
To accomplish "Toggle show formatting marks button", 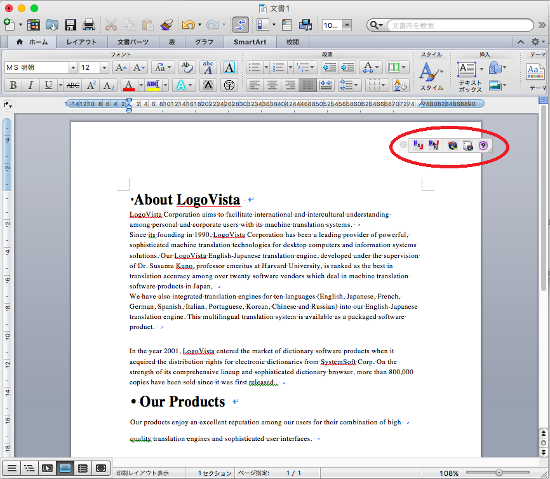I will coord(240,25).
